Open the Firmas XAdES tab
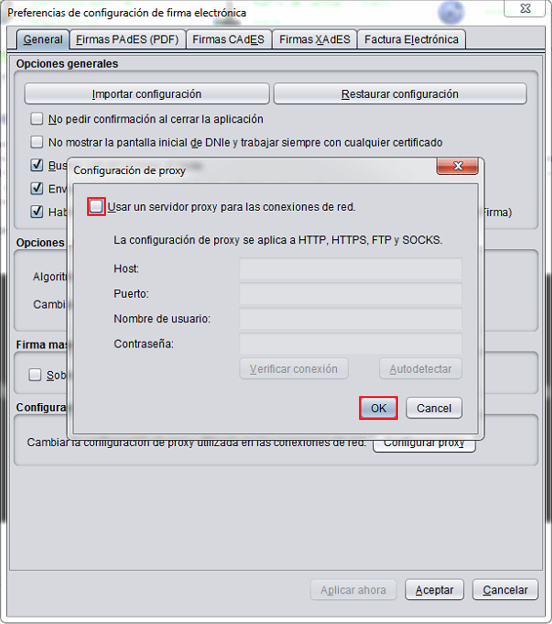The height and width of the screenshot is (624, 552). tap(314, 39)
